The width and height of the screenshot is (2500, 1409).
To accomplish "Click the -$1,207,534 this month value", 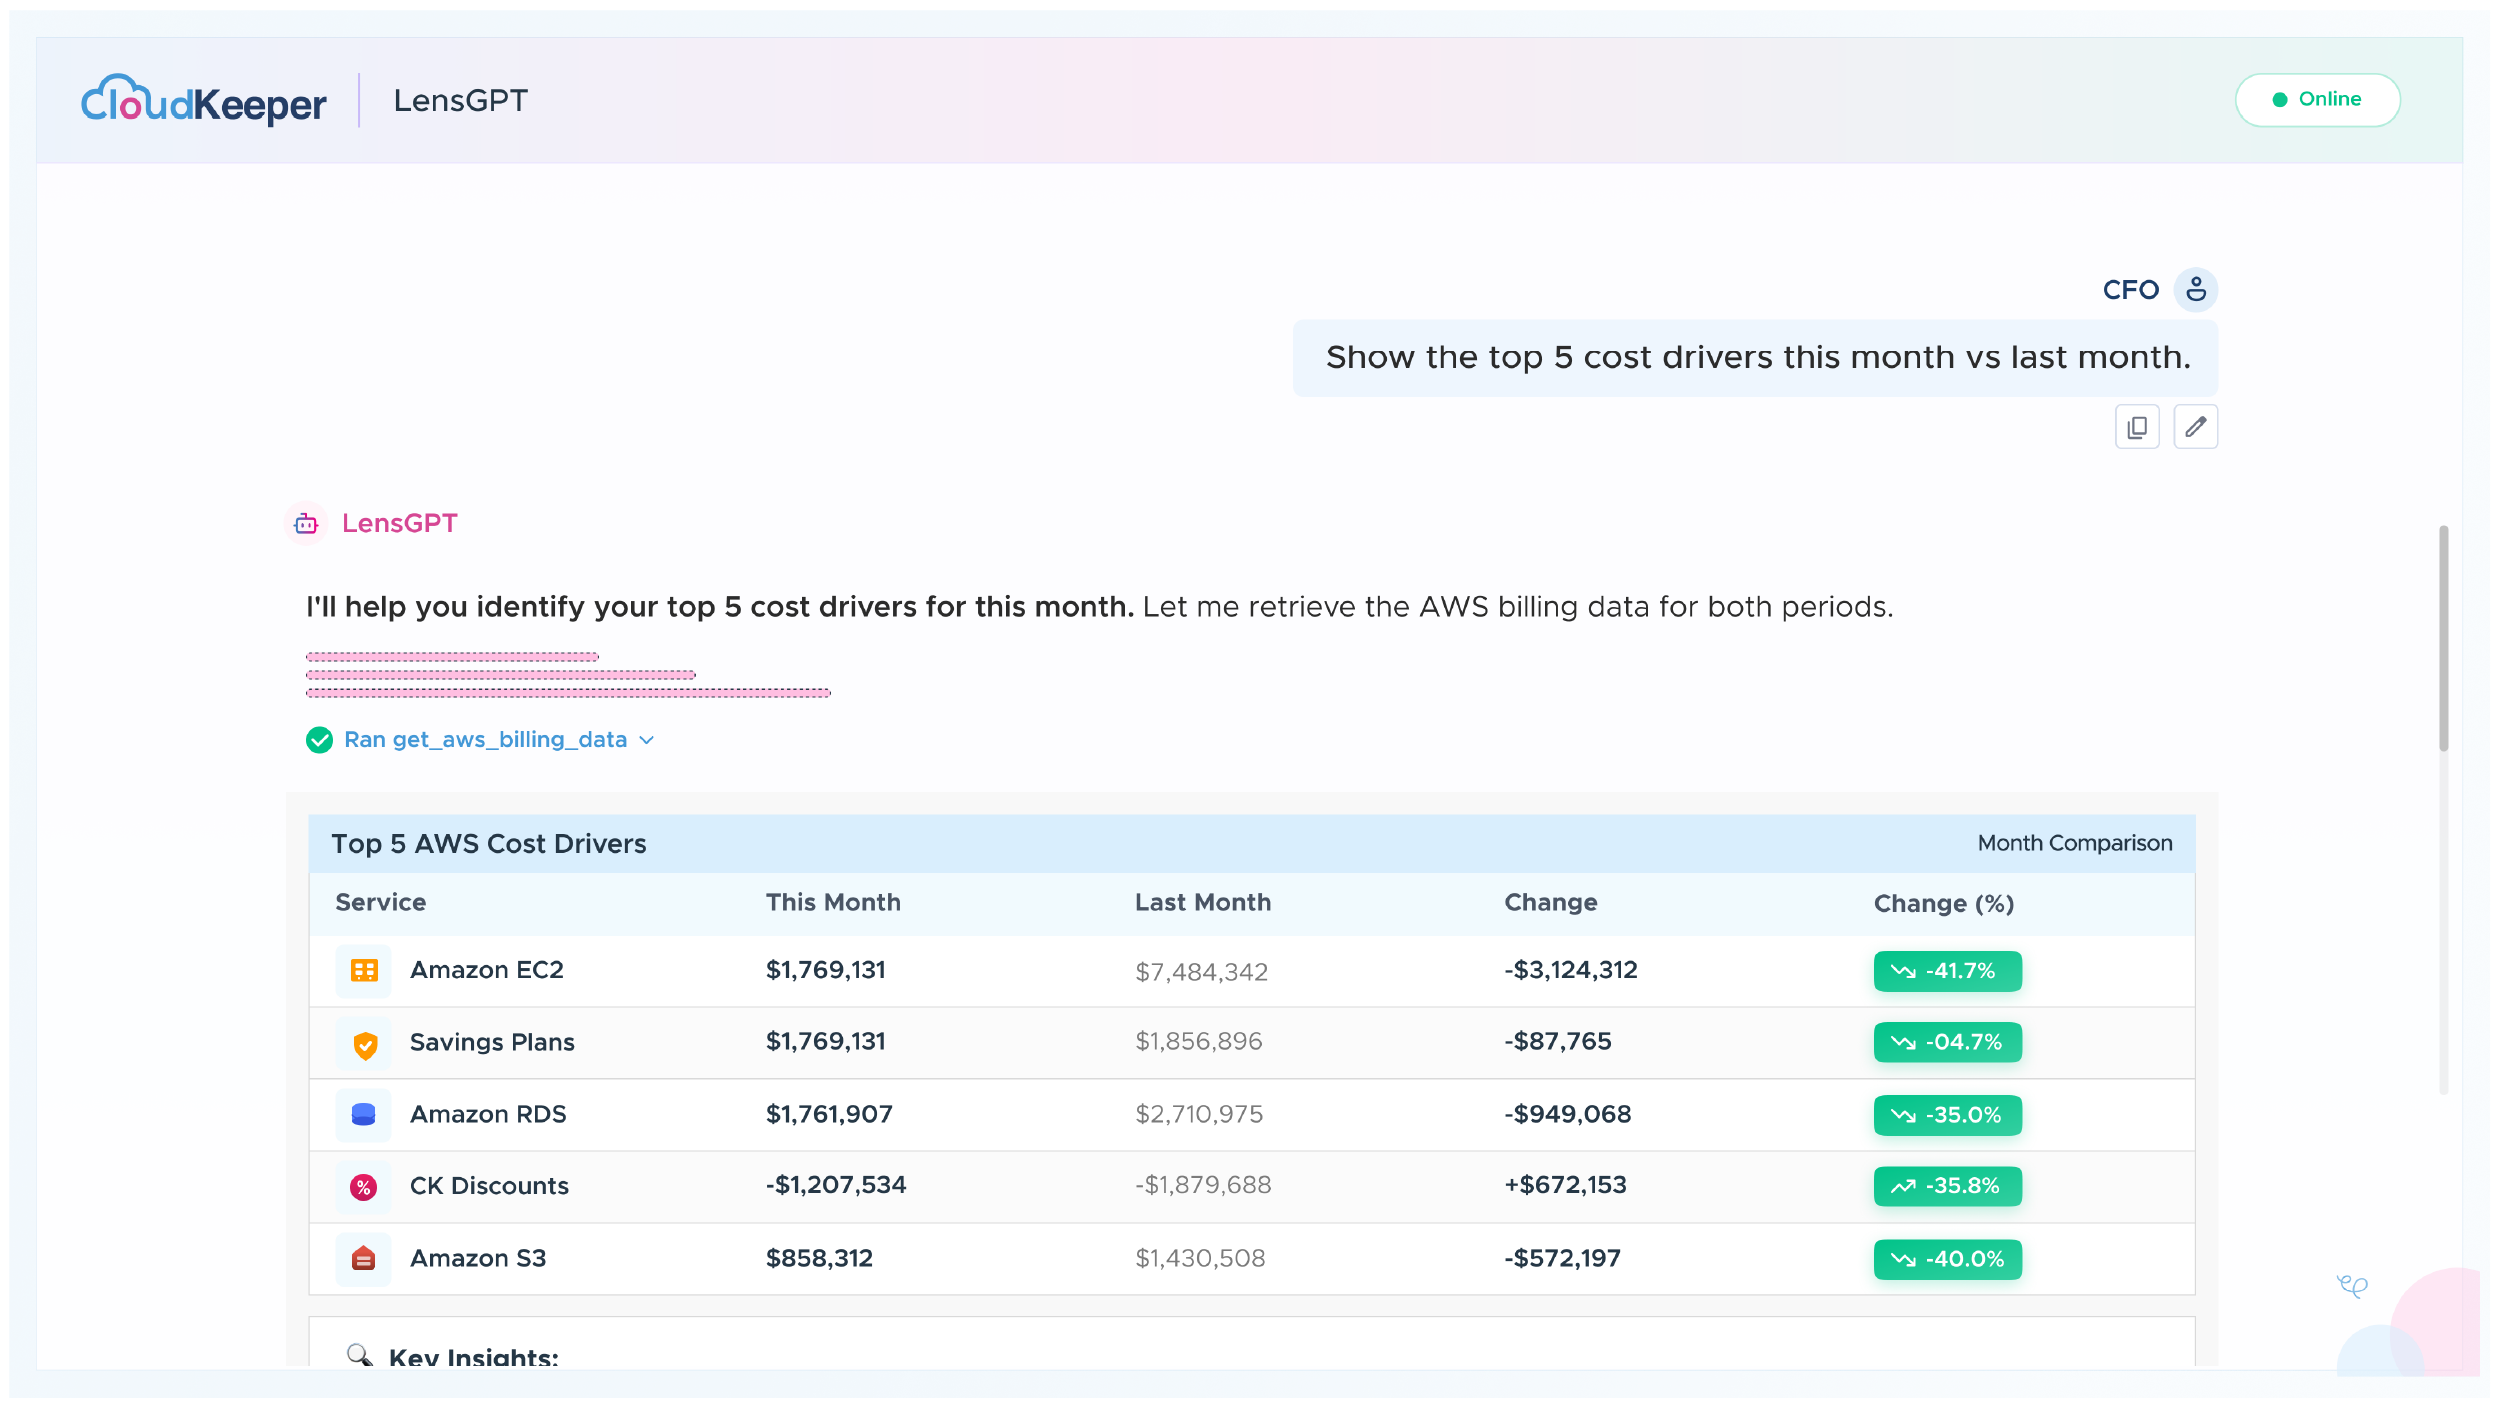I will 836,1185.
